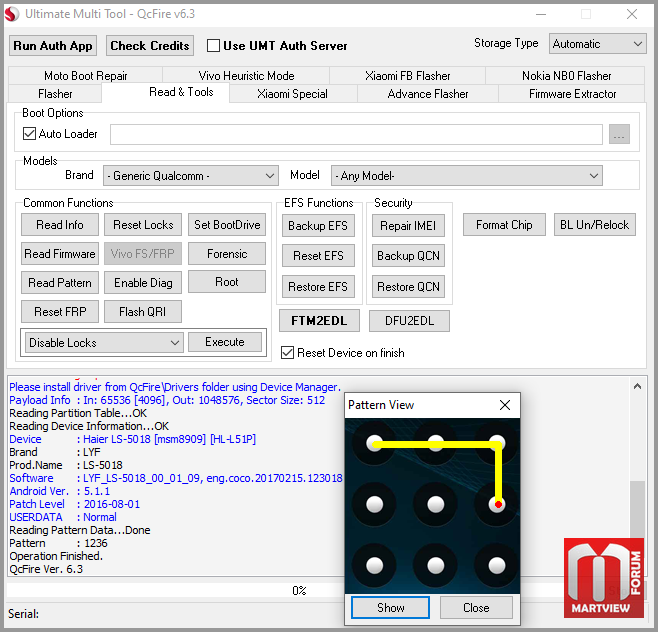Click Restore QCN button
The width and height of the screenshot is (658, 632).
tap(408, 287)
